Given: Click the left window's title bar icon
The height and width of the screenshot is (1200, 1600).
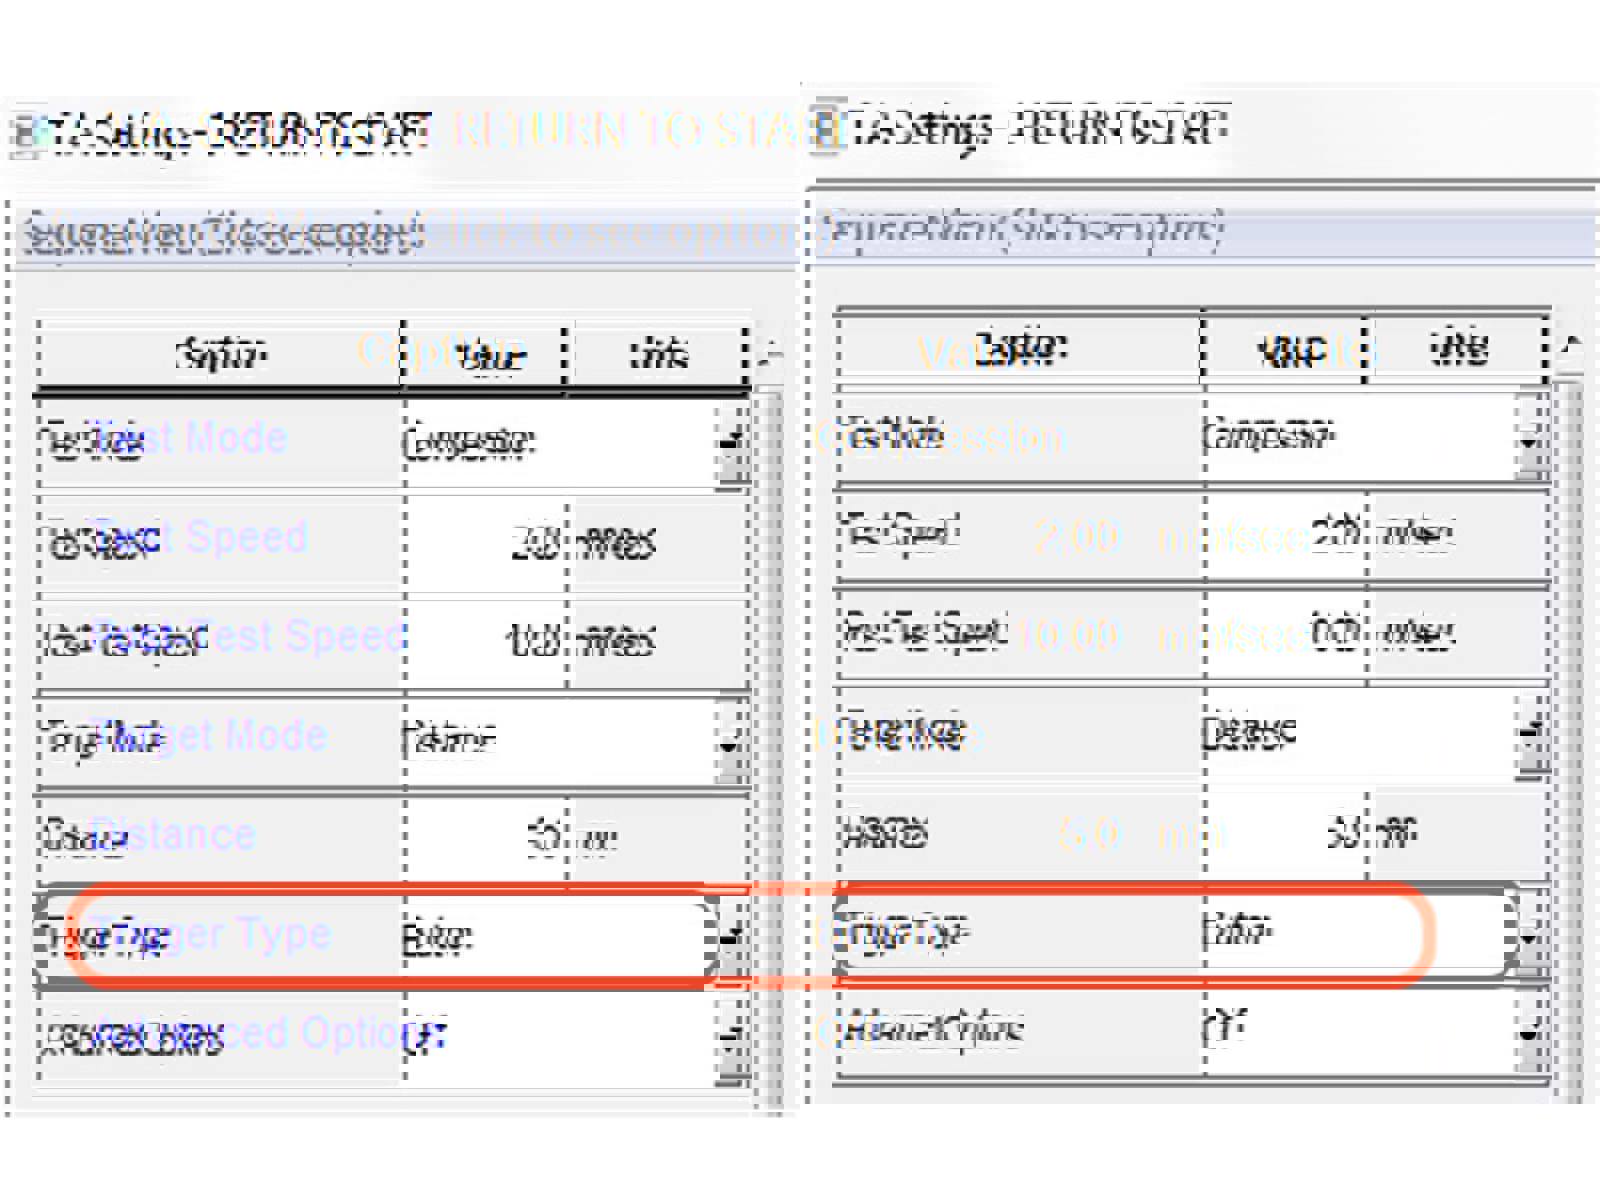Looking at the screenshot, I should 26,133.
